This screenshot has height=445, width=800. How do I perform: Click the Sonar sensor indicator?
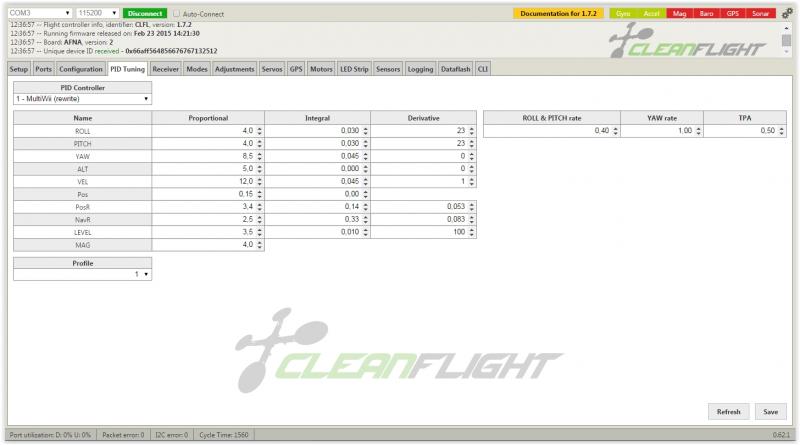click(761, 14)
